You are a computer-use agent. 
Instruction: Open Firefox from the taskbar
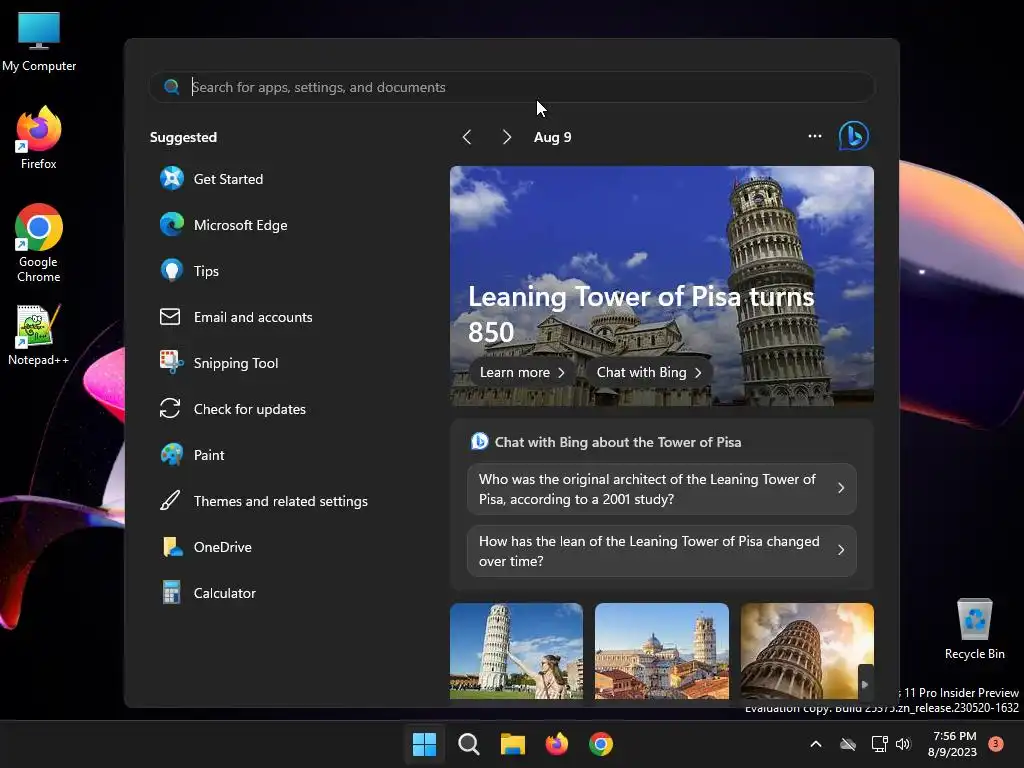tap(556, 744)
